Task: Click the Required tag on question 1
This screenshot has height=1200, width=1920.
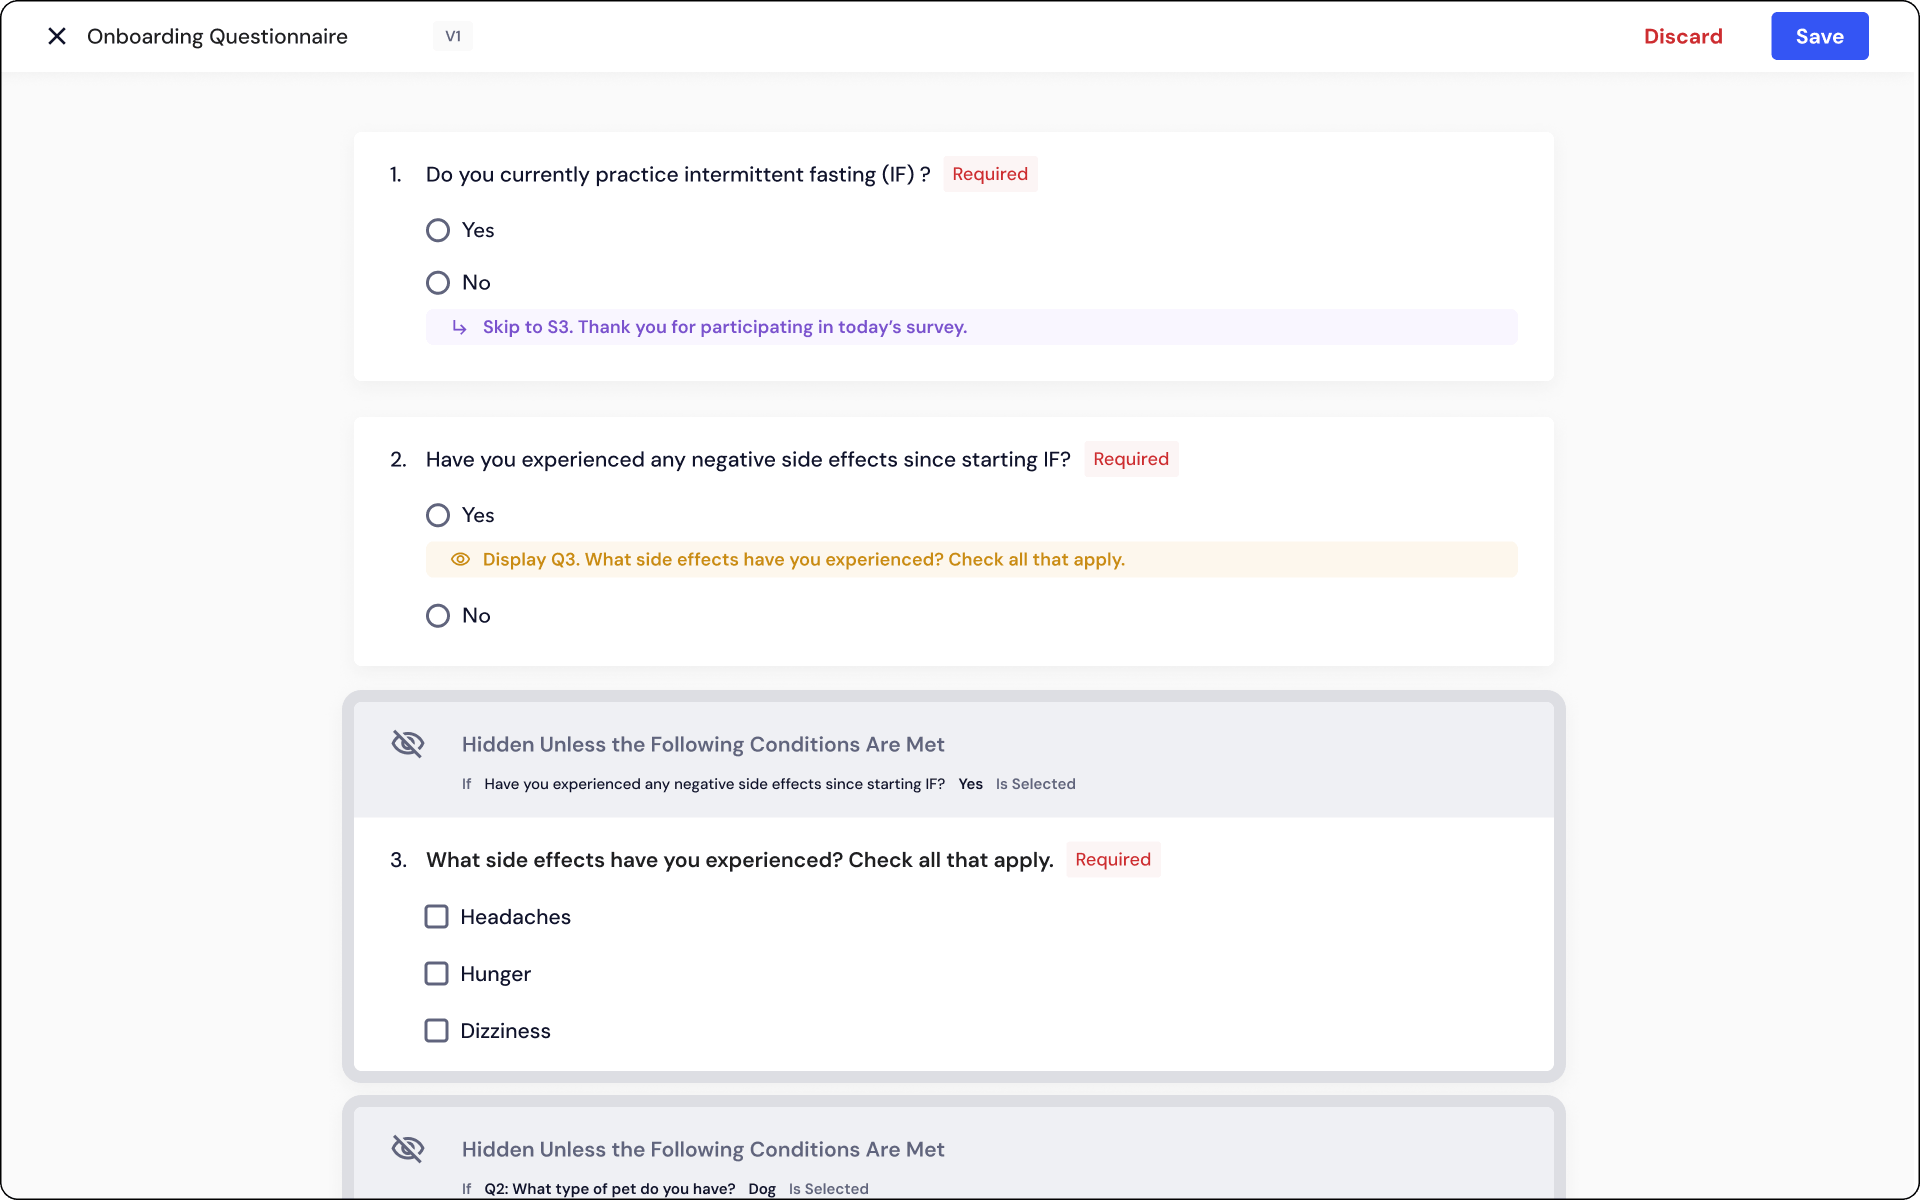Action: pos(989,174)
